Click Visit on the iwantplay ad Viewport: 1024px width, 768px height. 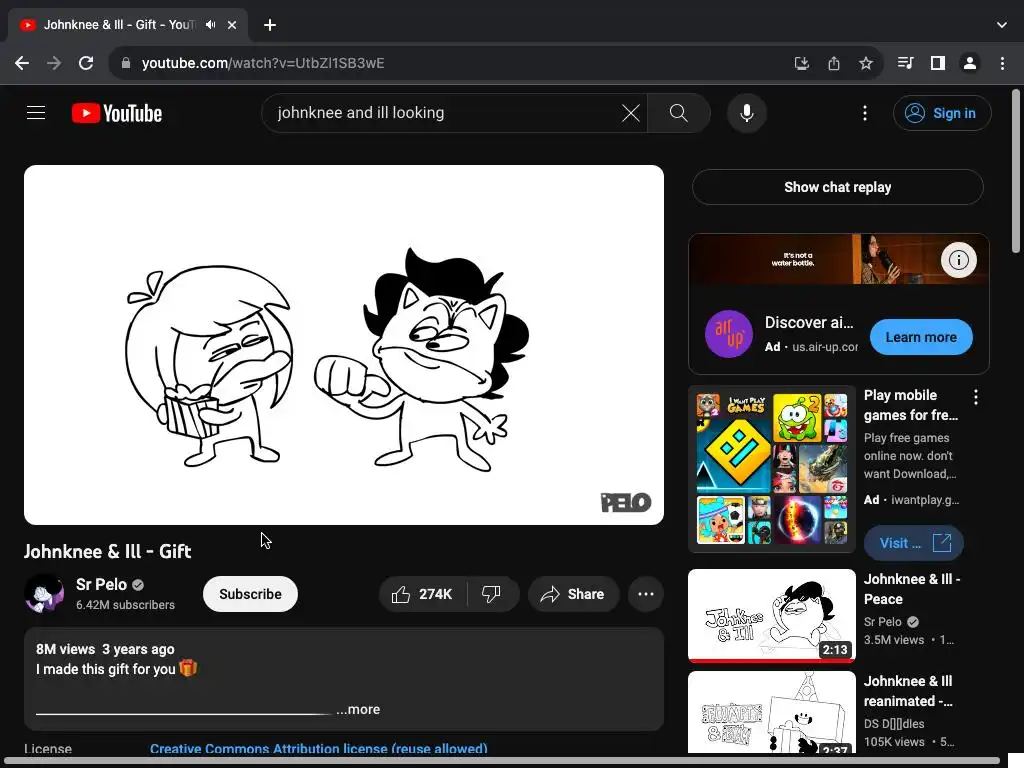click(914, 543)
